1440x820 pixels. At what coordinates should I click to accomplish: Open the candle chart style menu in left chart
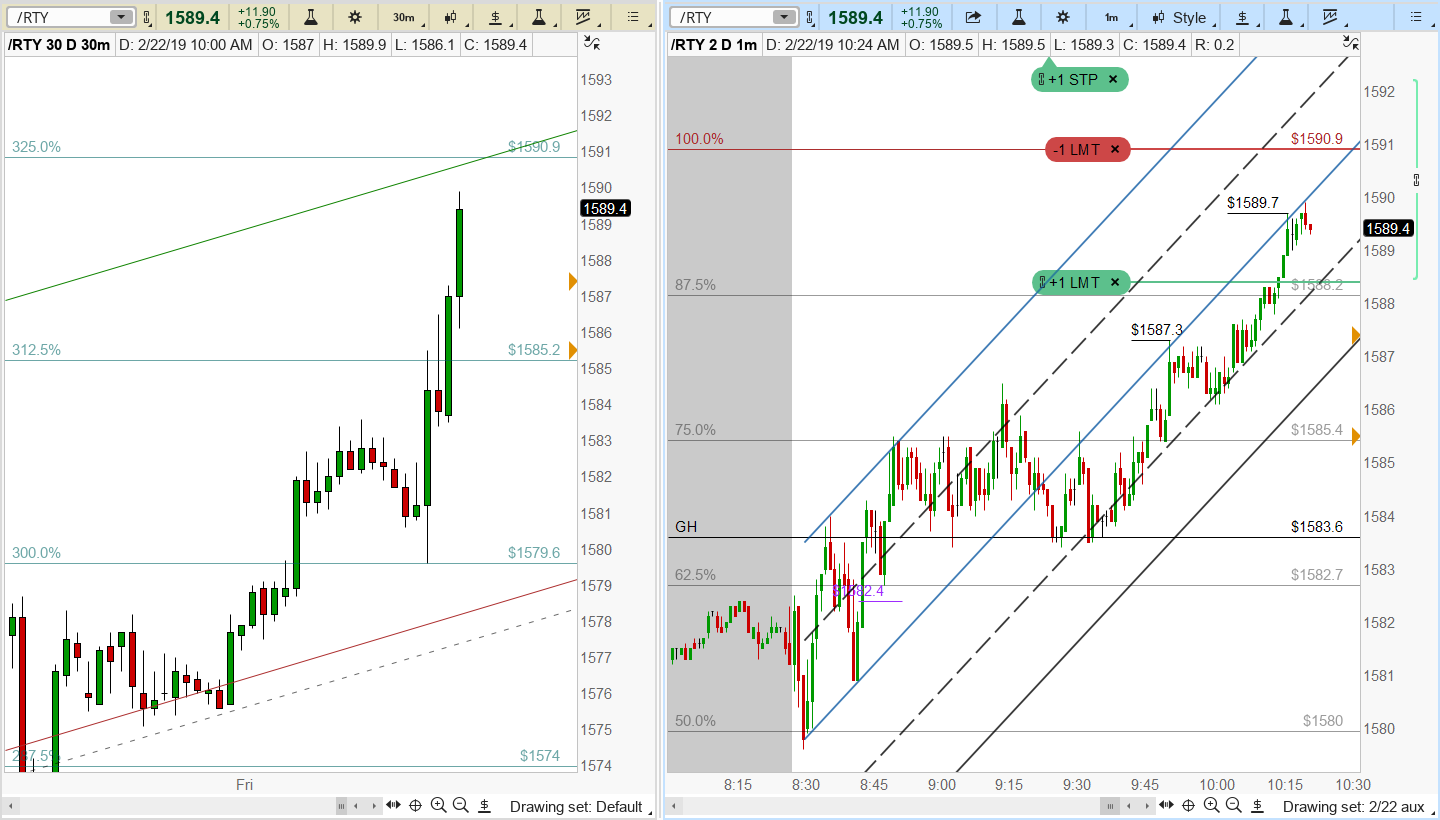click(451, 17)
